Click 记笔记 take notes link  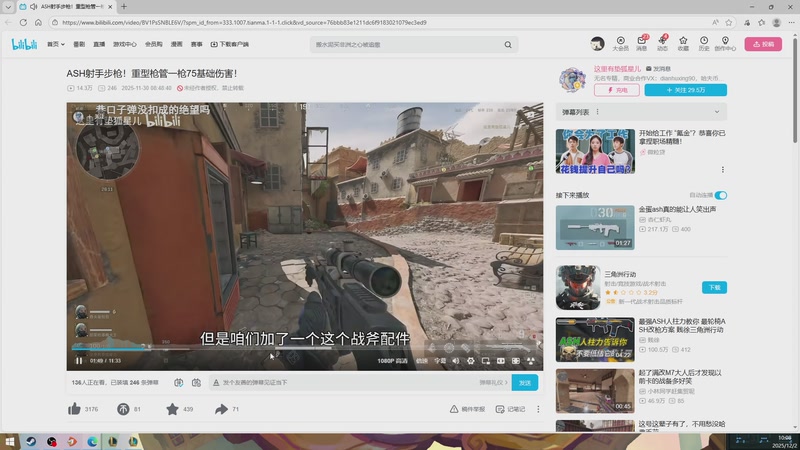click(510, 409)
